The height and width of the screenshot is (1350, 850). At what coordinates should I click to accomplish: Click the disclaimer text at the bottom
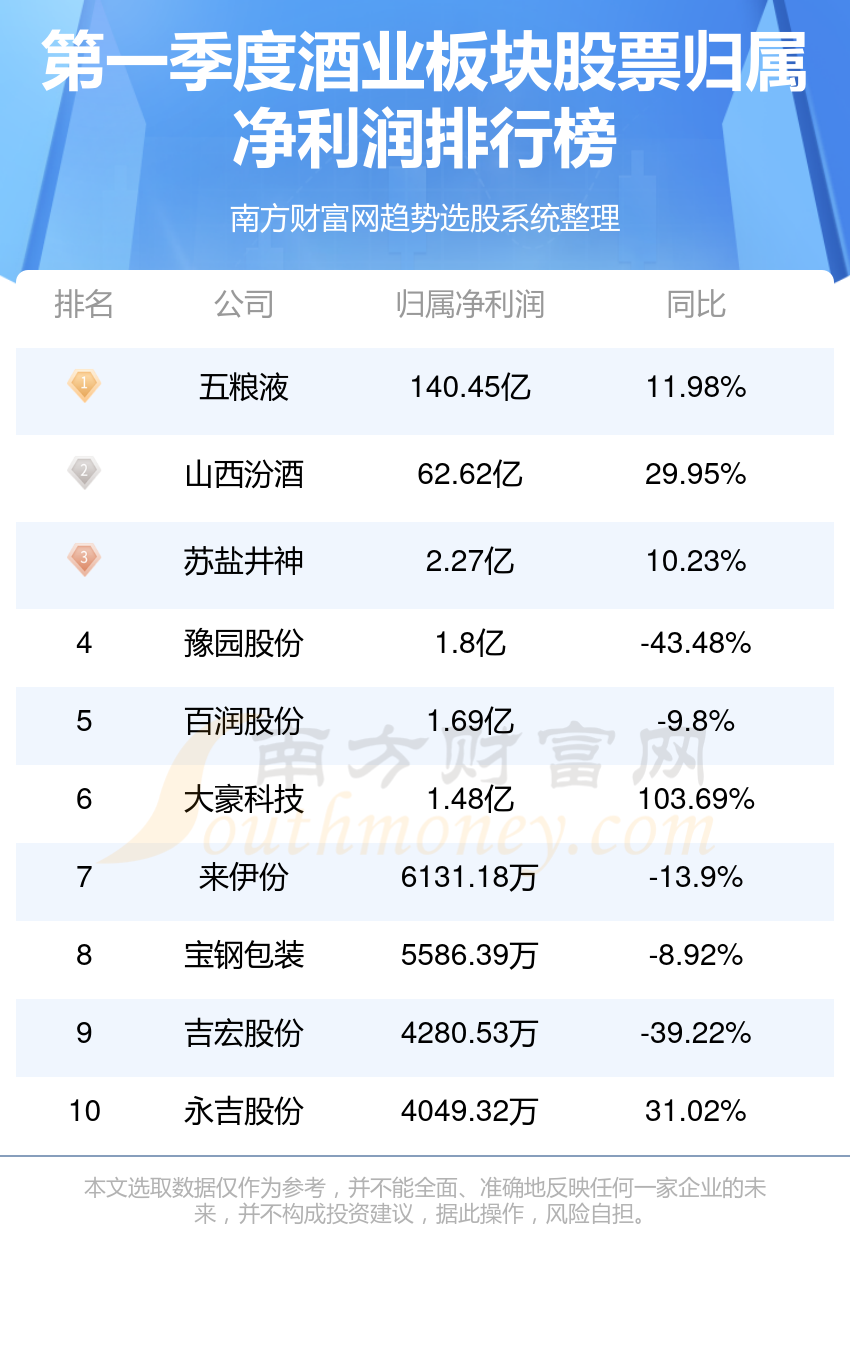(x=425, y=1201)
